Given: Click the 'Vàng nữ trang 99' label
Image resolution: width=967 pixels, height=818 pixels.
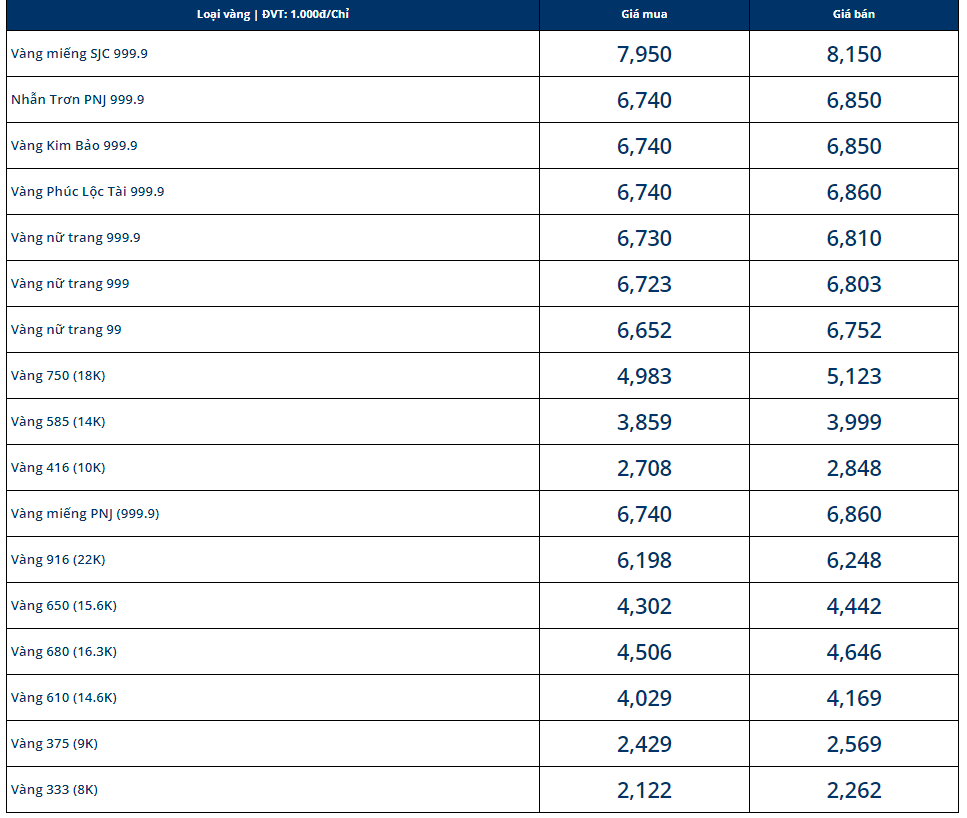Looking at the screenshot, I should (x=66, y=329).
